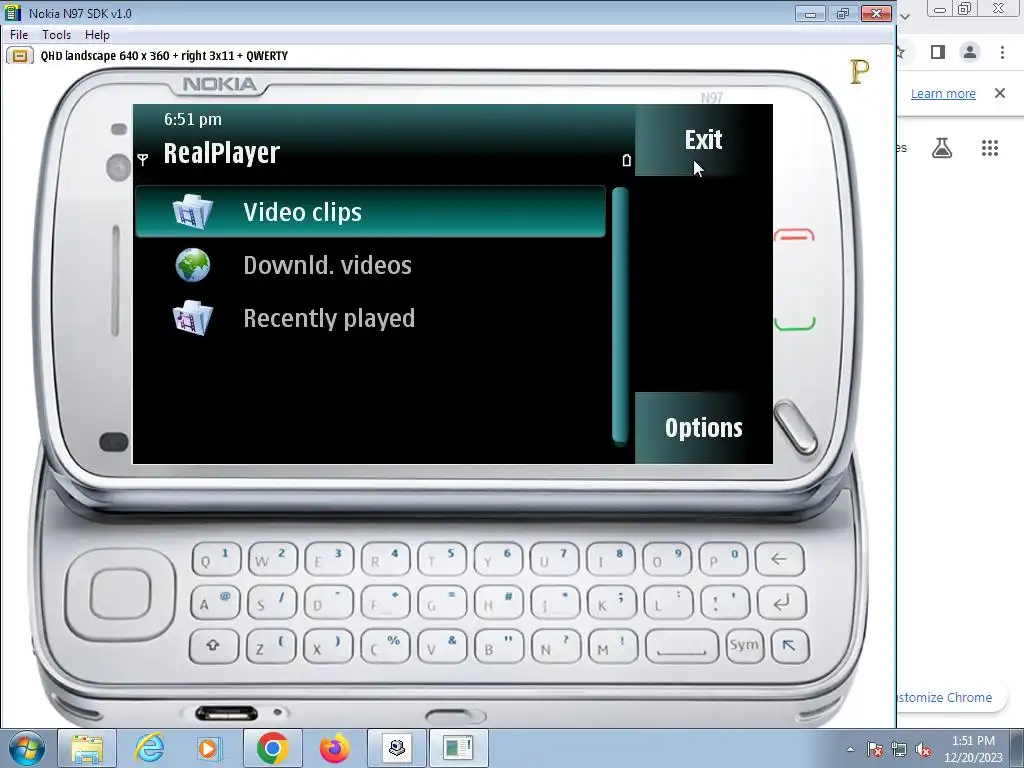Screen dimensions: 1024x768
Task: Click the Z key on the keyboard
Action: [270, 646]
